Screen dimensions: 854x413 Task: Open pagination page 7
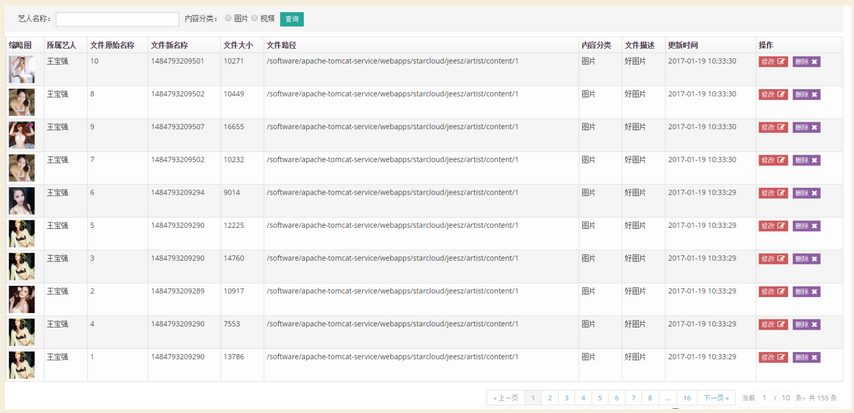633,398
